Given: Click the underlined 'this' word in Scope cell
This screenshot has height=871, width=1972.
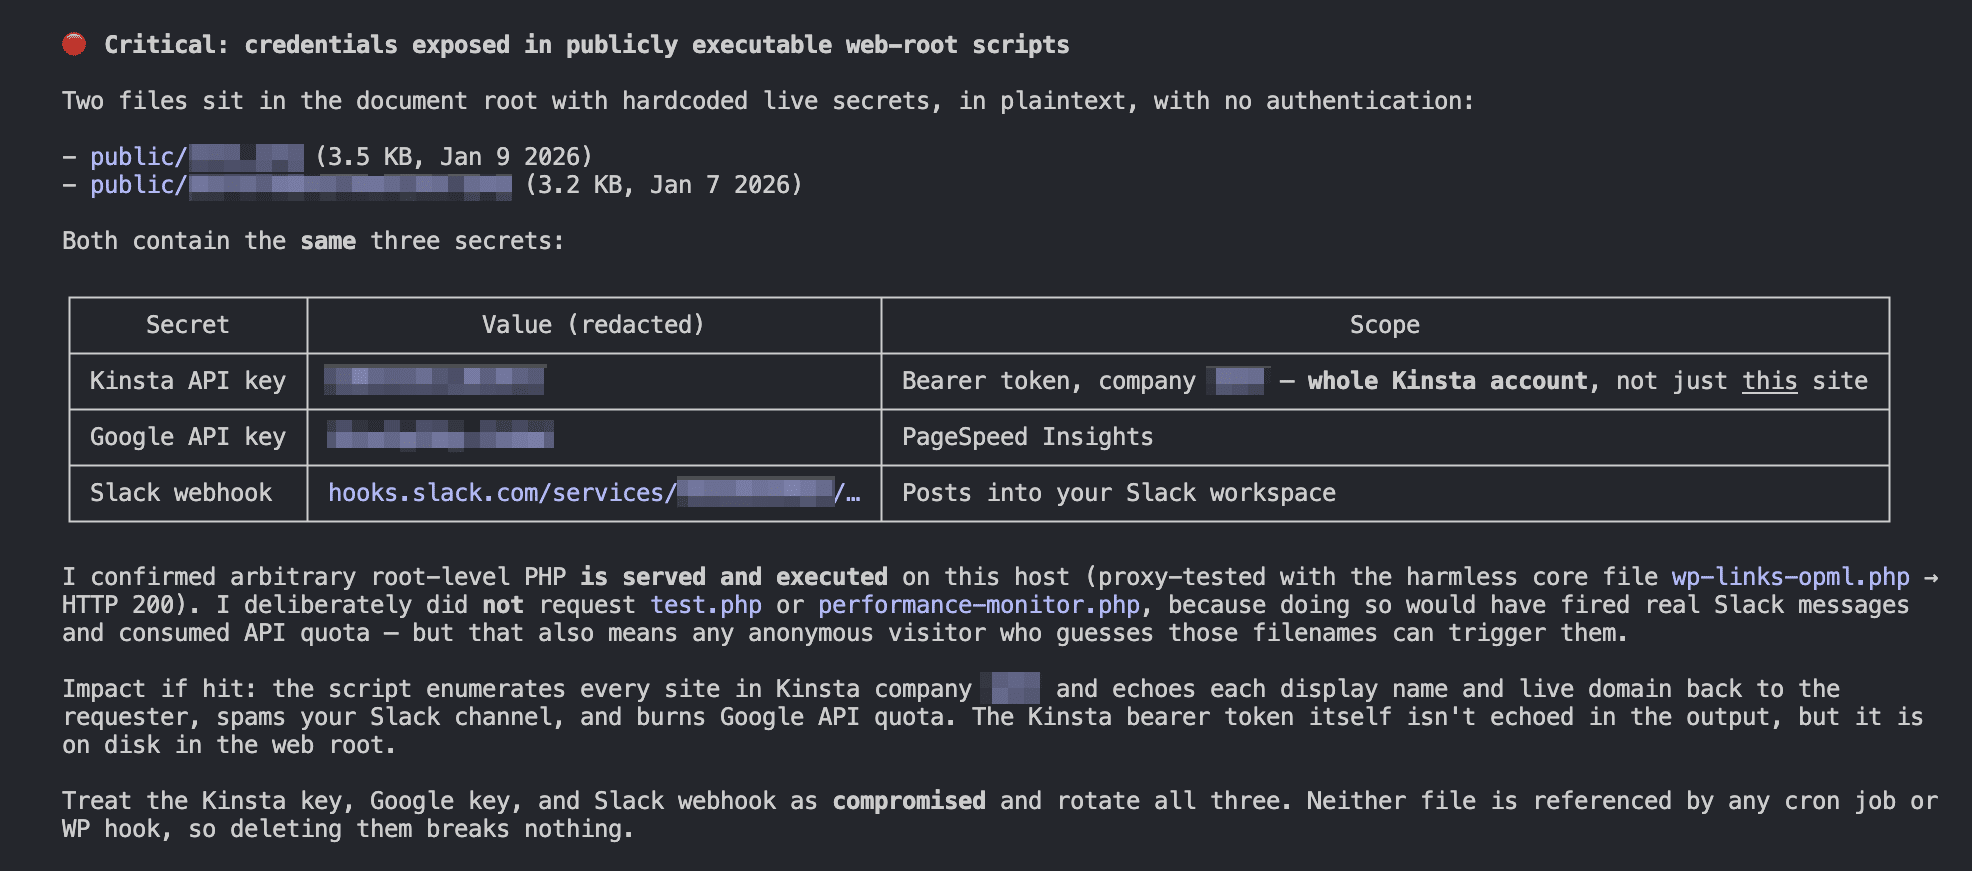Looking at the screenshot, I should point(1769,381).
